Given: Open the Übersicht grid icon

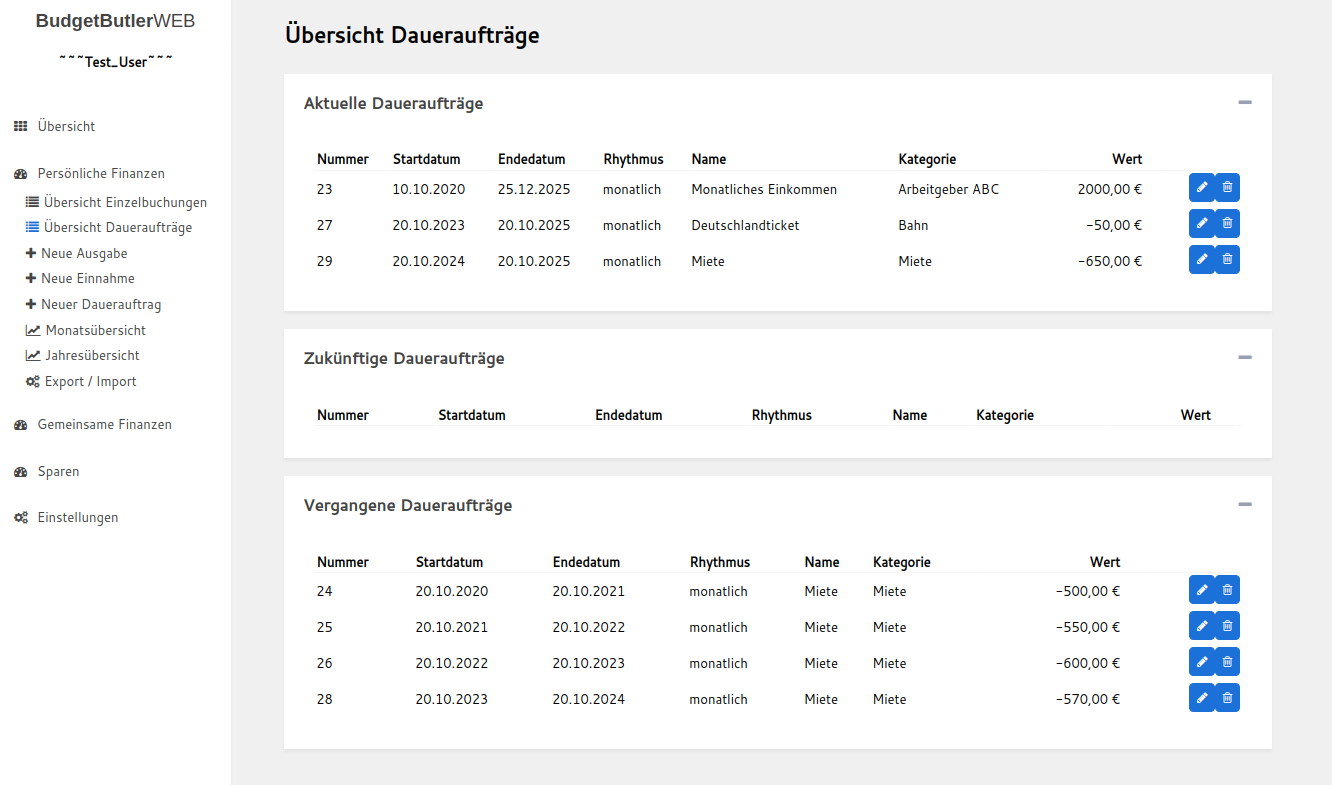Looking at the screenshot, I should [19, 126].
